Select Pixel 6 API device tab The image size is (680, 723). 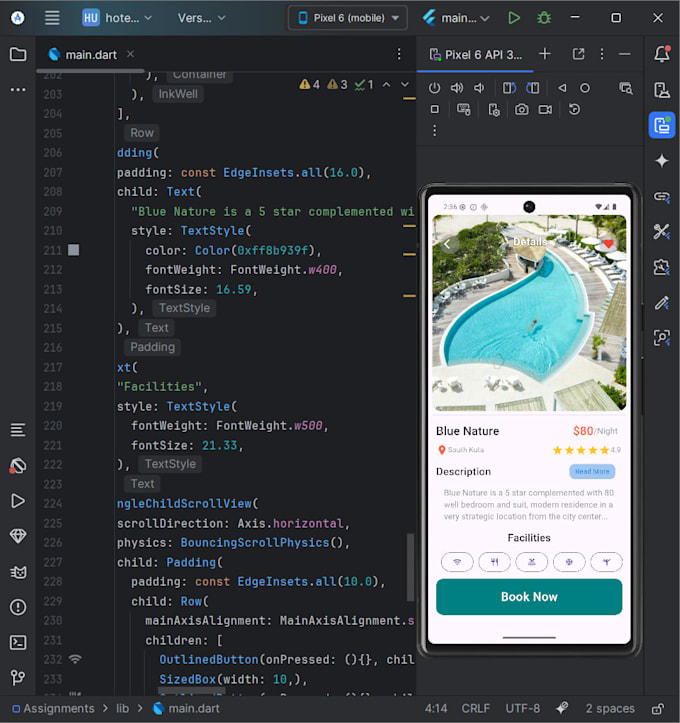coord(475,54)
